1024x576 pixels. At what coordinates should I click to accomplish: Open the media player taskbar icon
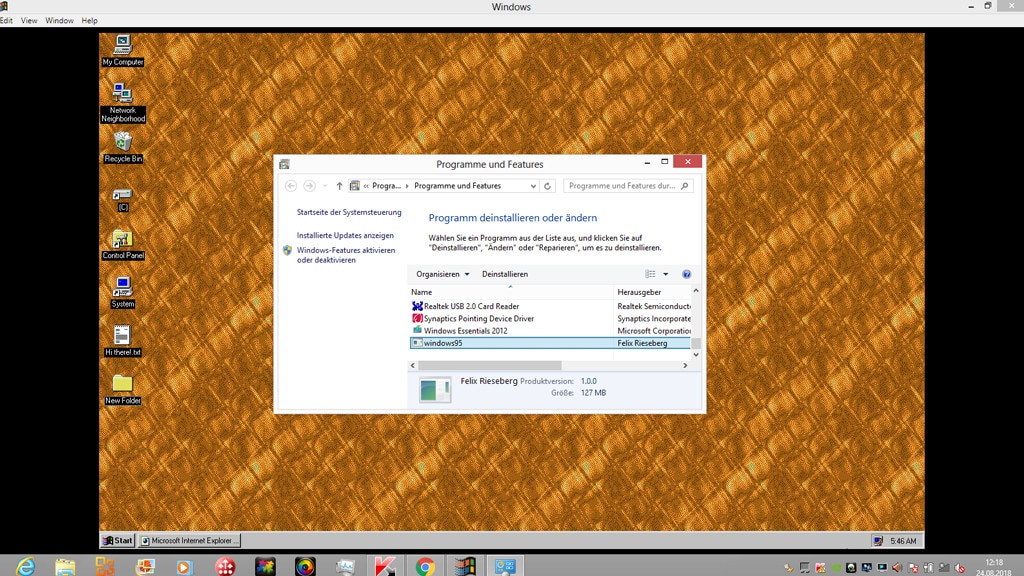click(185, 566)
